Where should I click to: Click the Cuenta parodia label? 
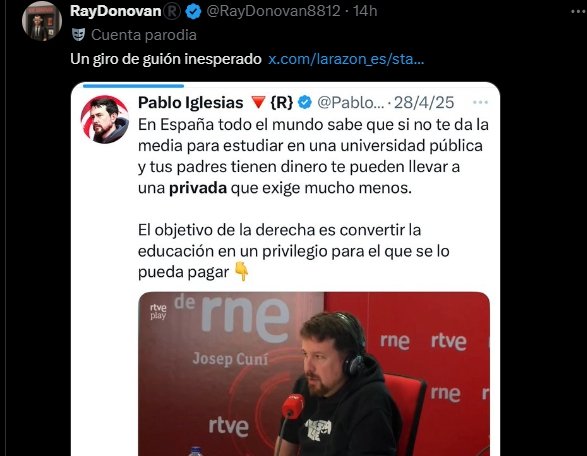pos(144,35)
